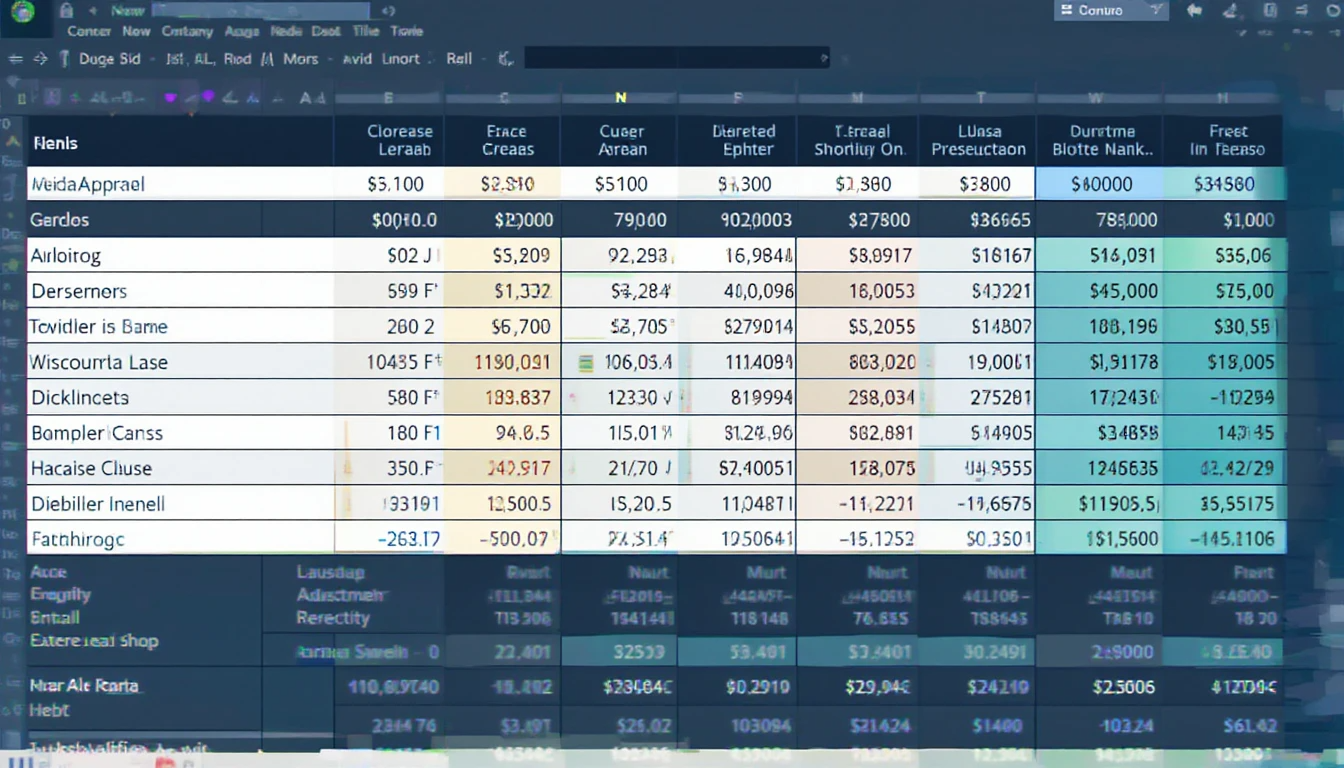Open the Tovie menu
The height and width of the screenshot is (768, 1344).
pos(406,31)
